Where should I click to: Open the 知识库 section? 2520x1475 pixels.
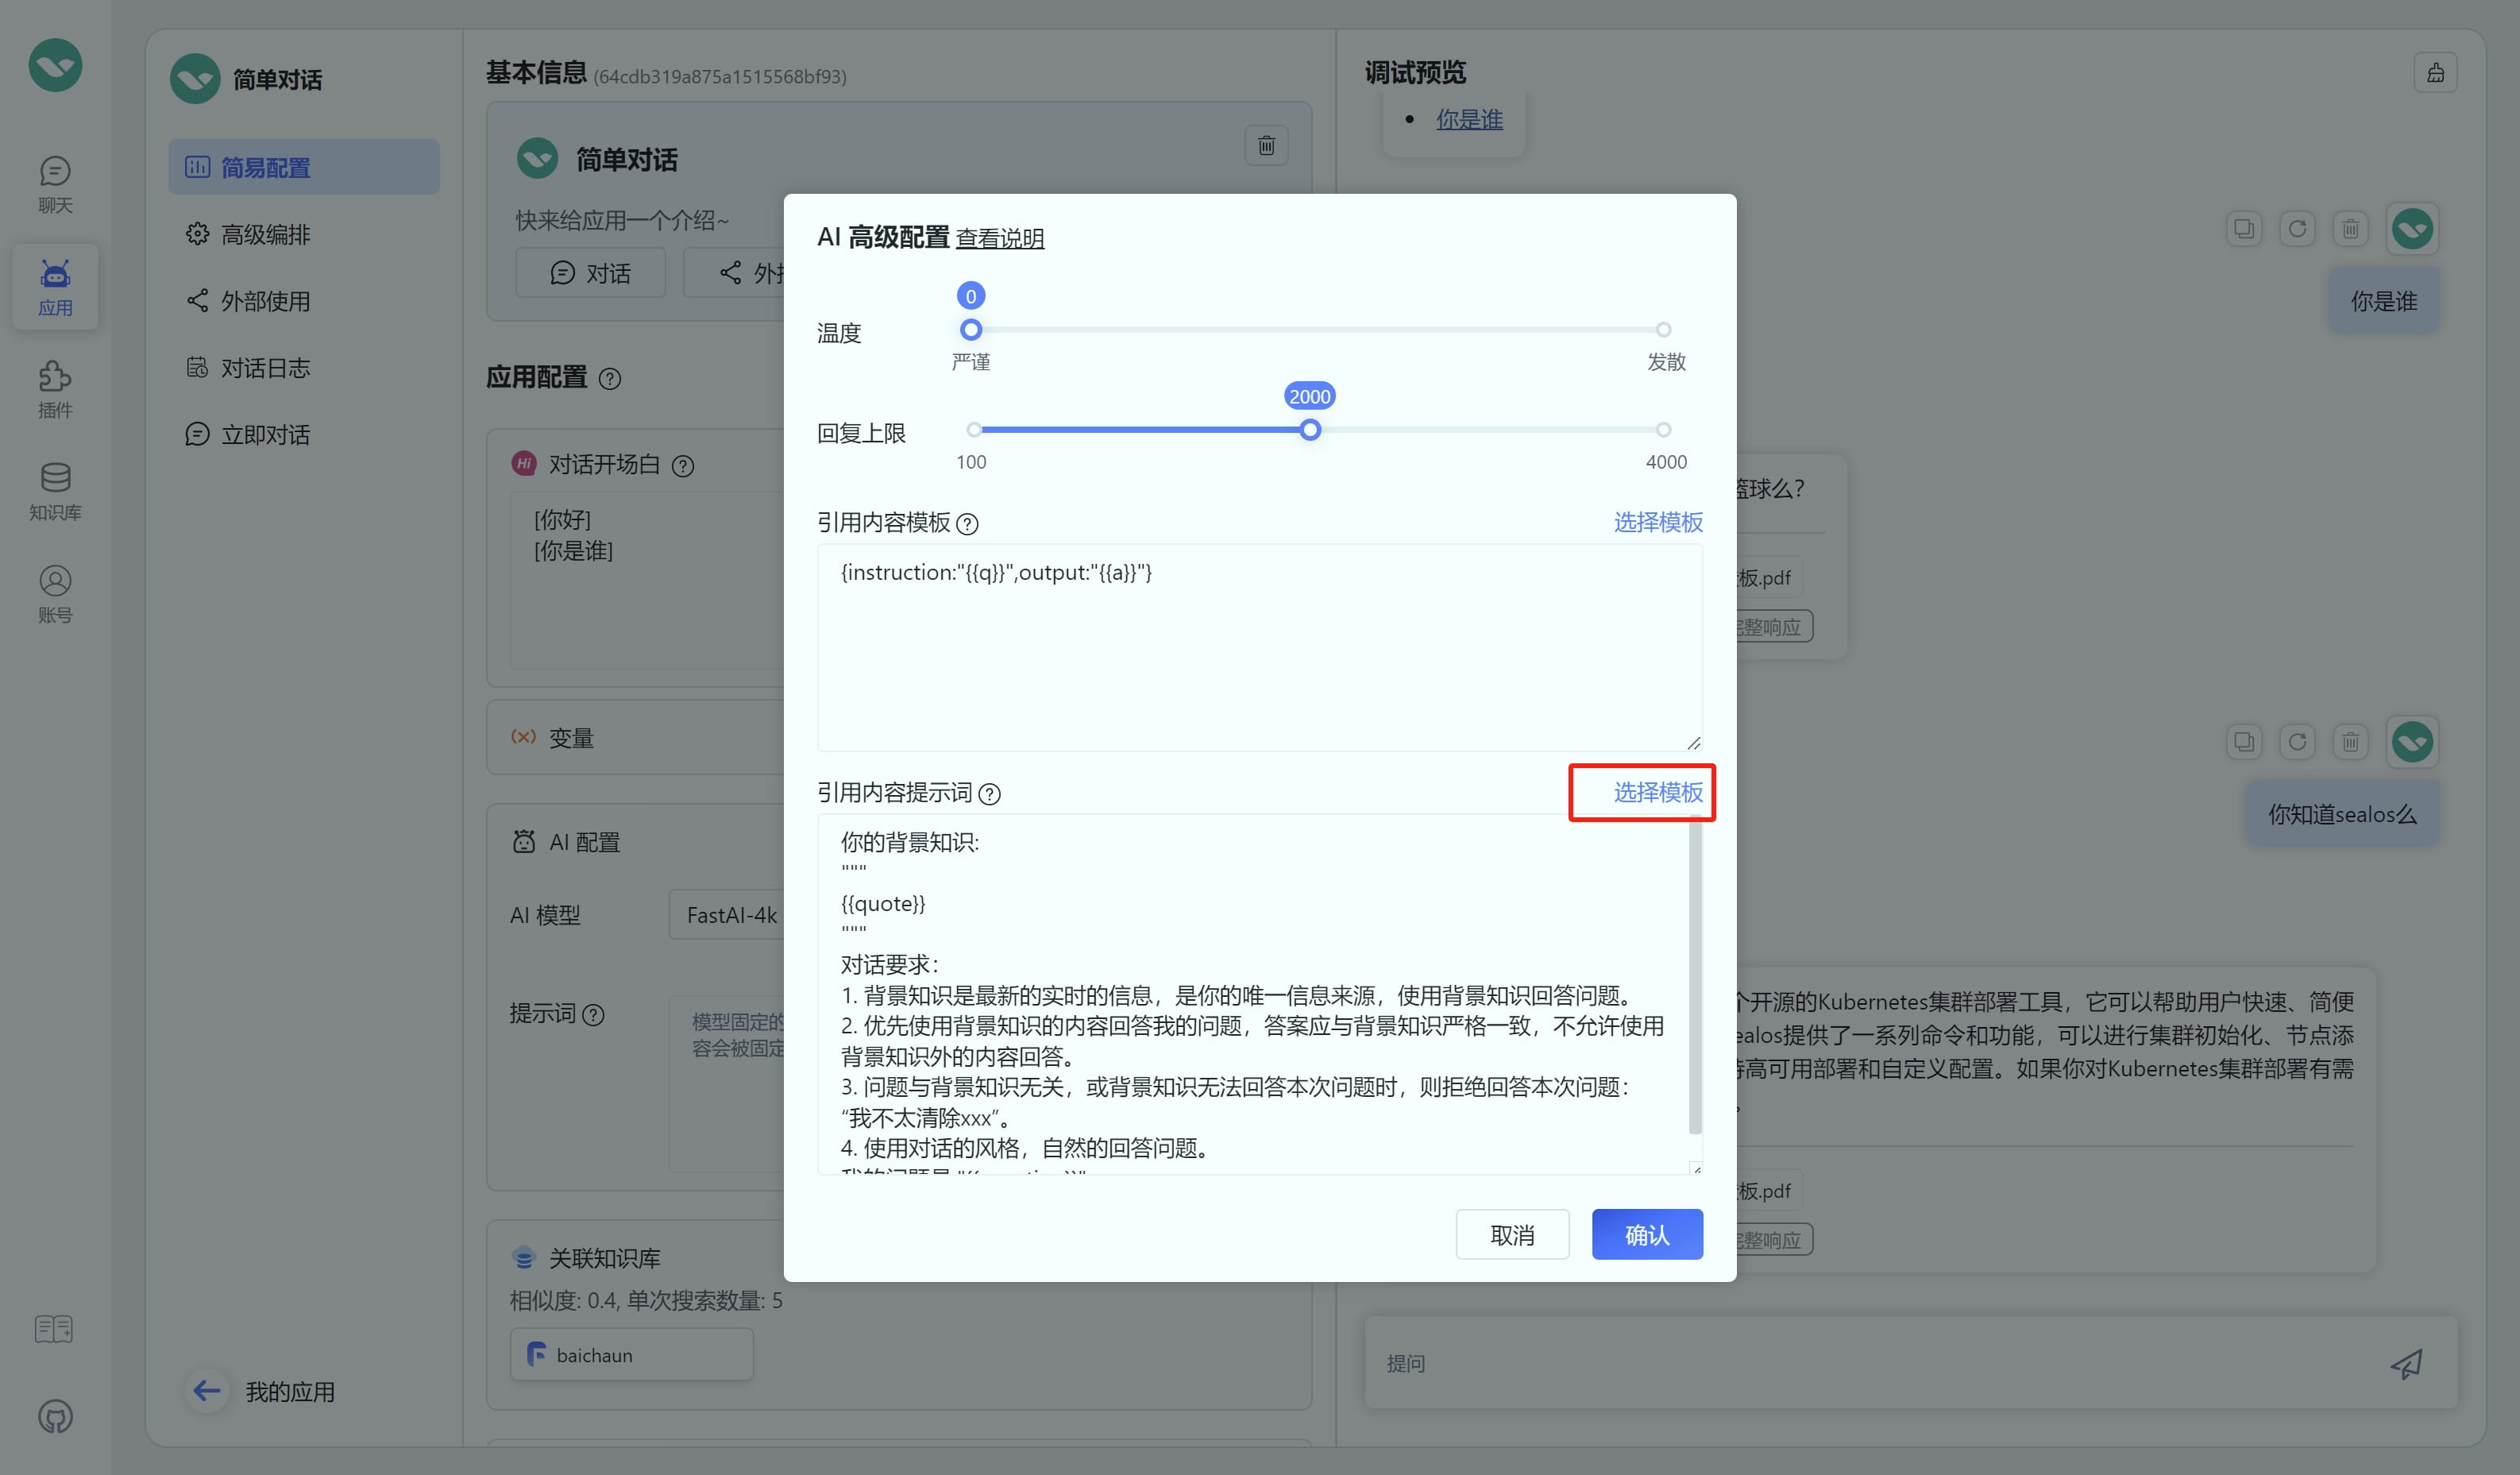55,492
